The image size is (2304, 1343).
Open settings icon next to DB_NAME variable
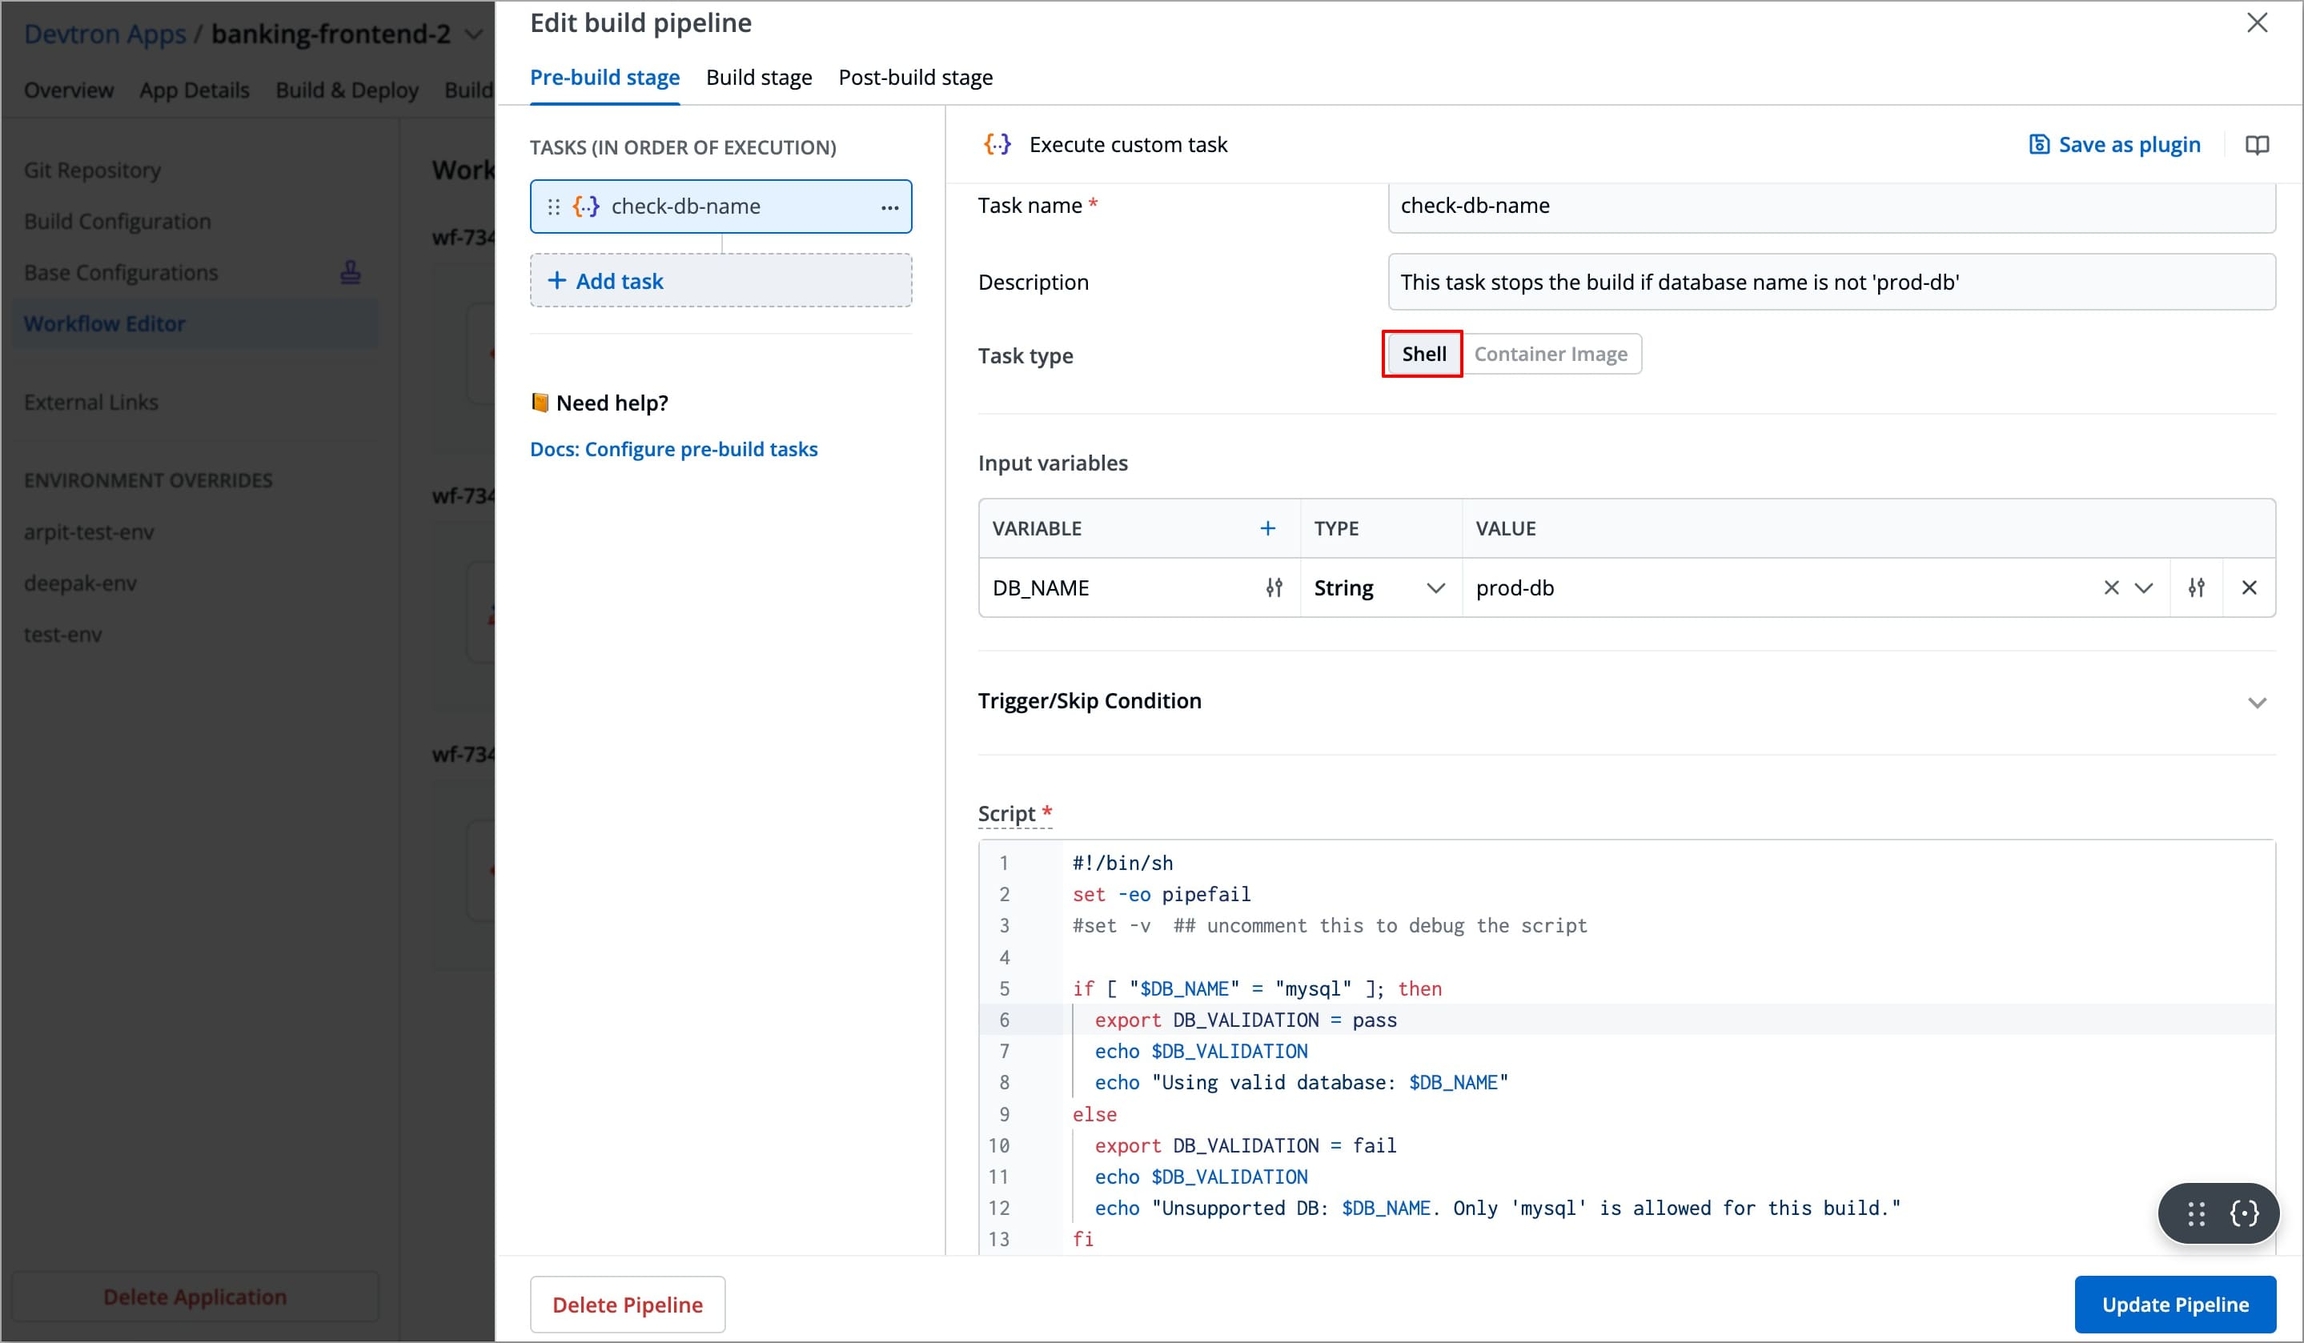(1273, 588)
